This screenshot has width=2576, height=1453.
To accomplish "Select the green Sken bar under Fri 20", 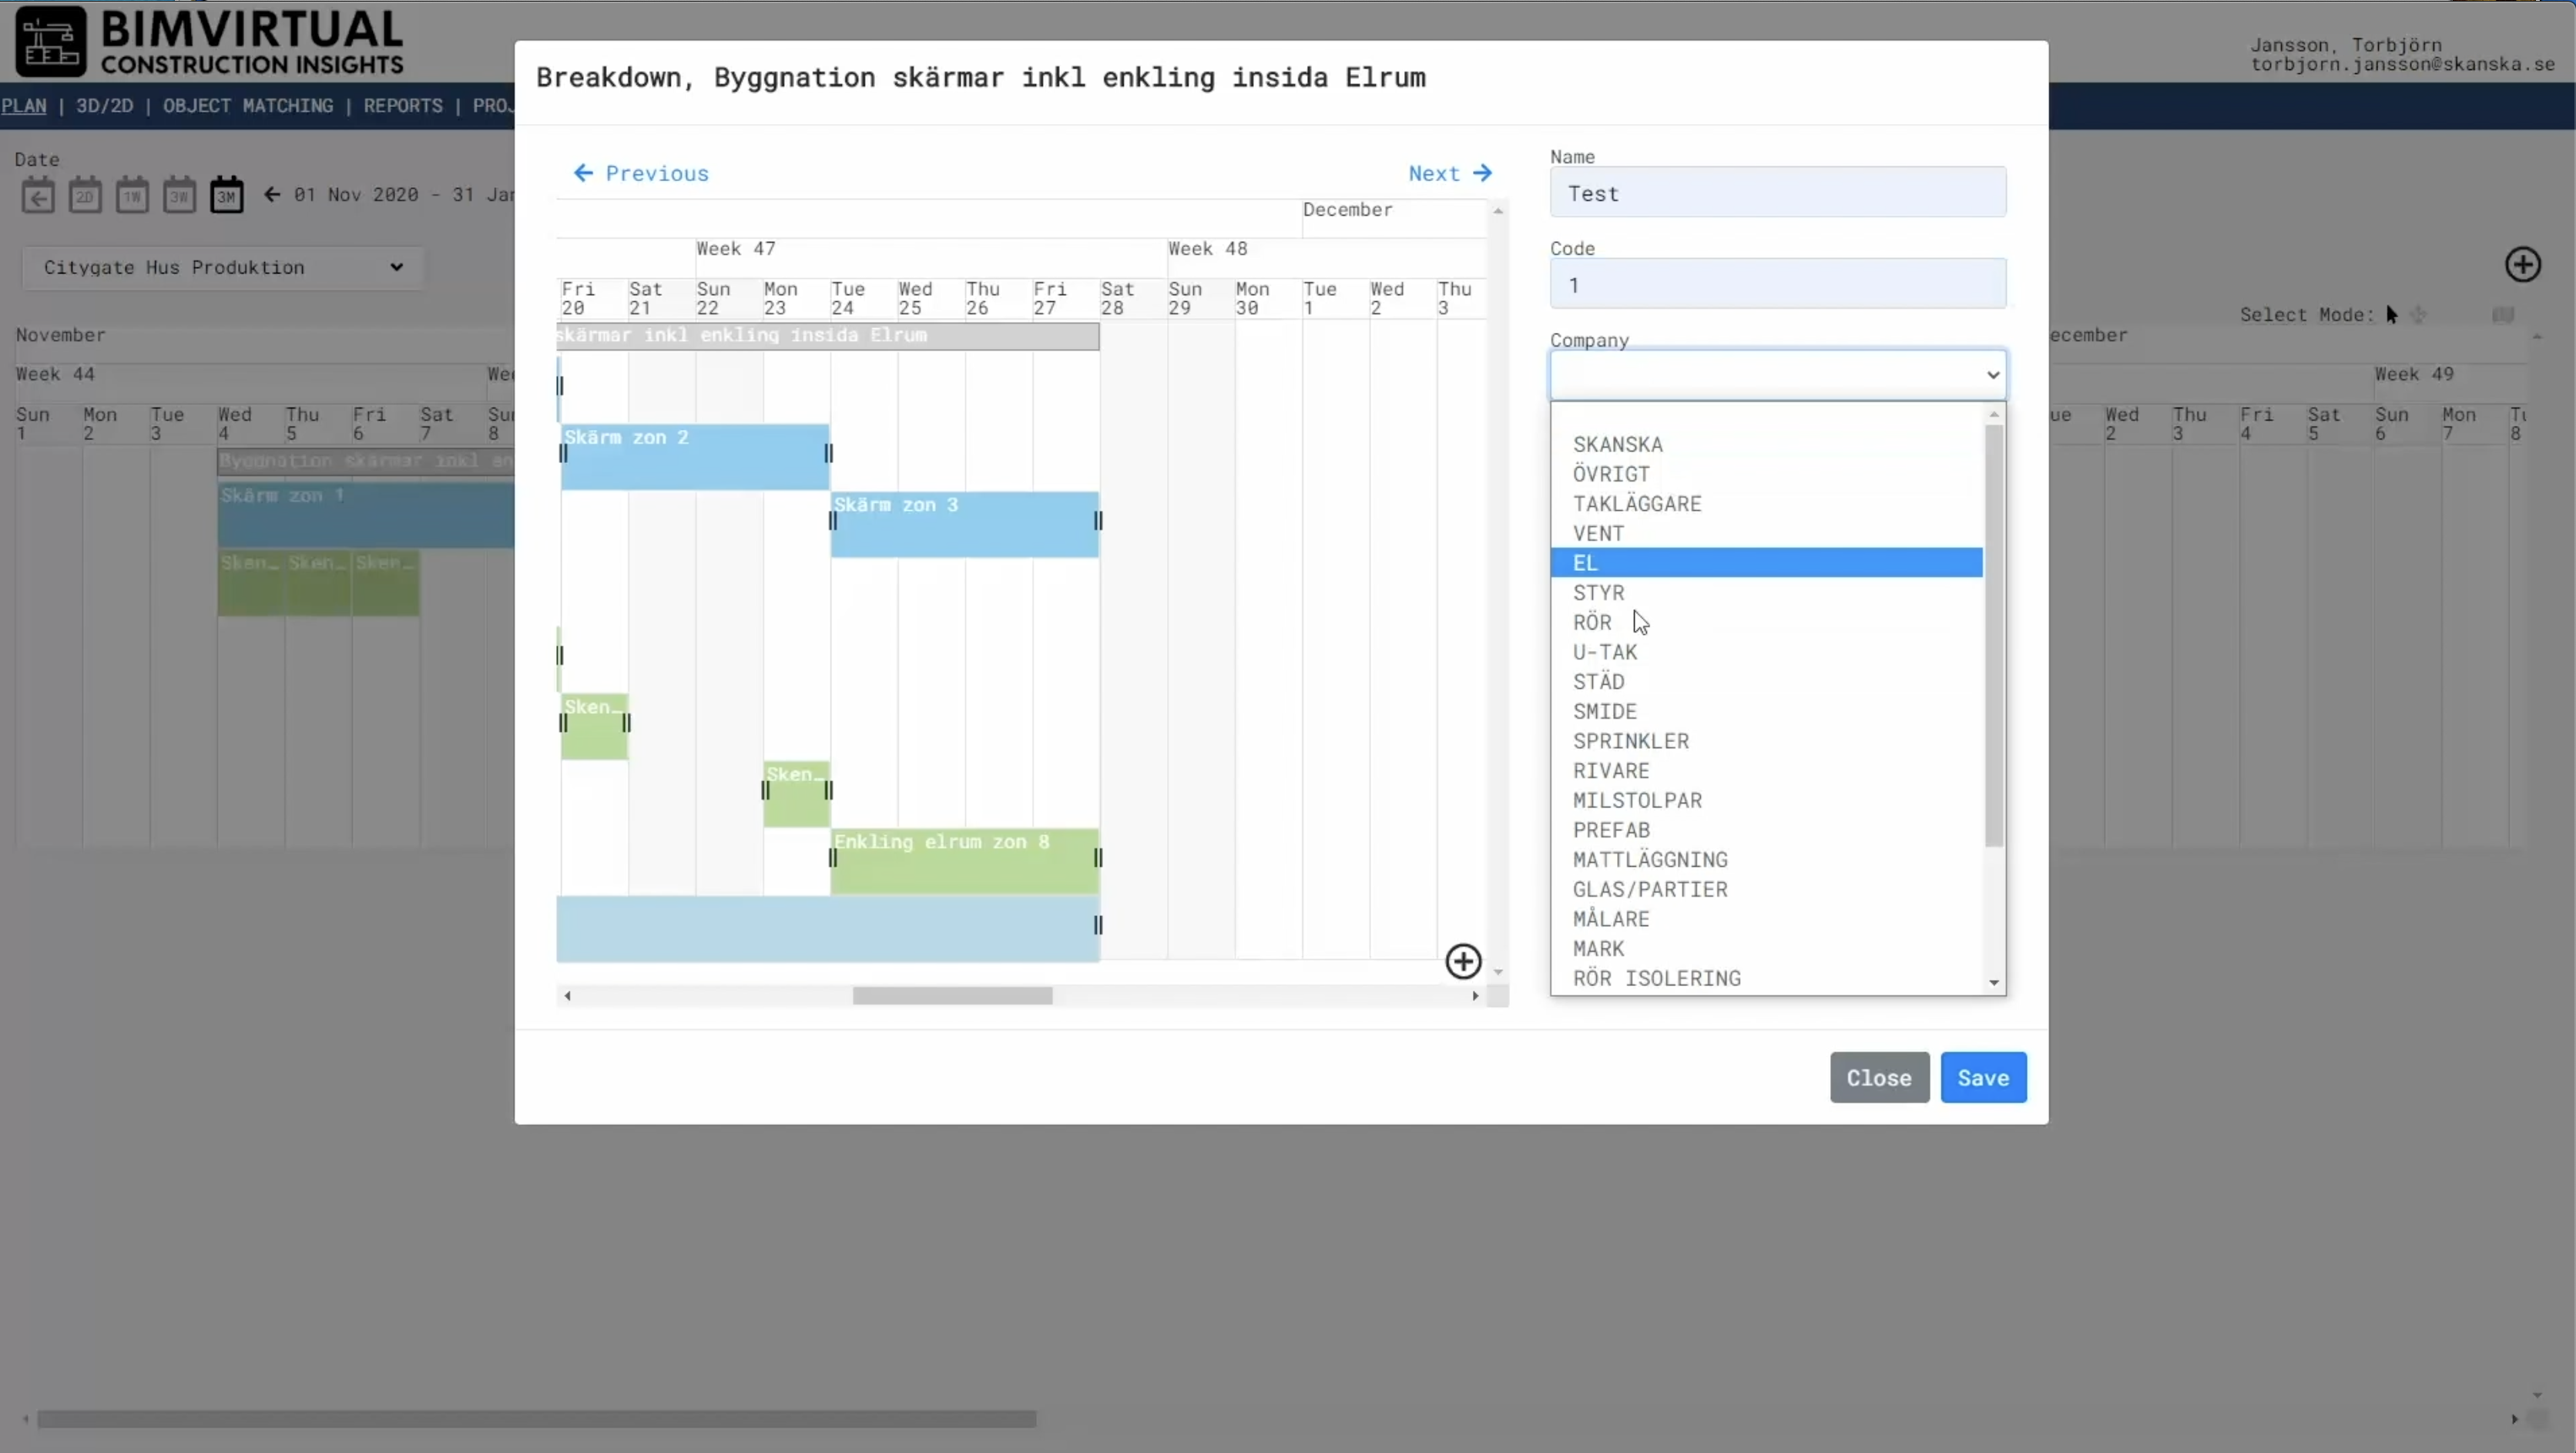I will [594, 727].
